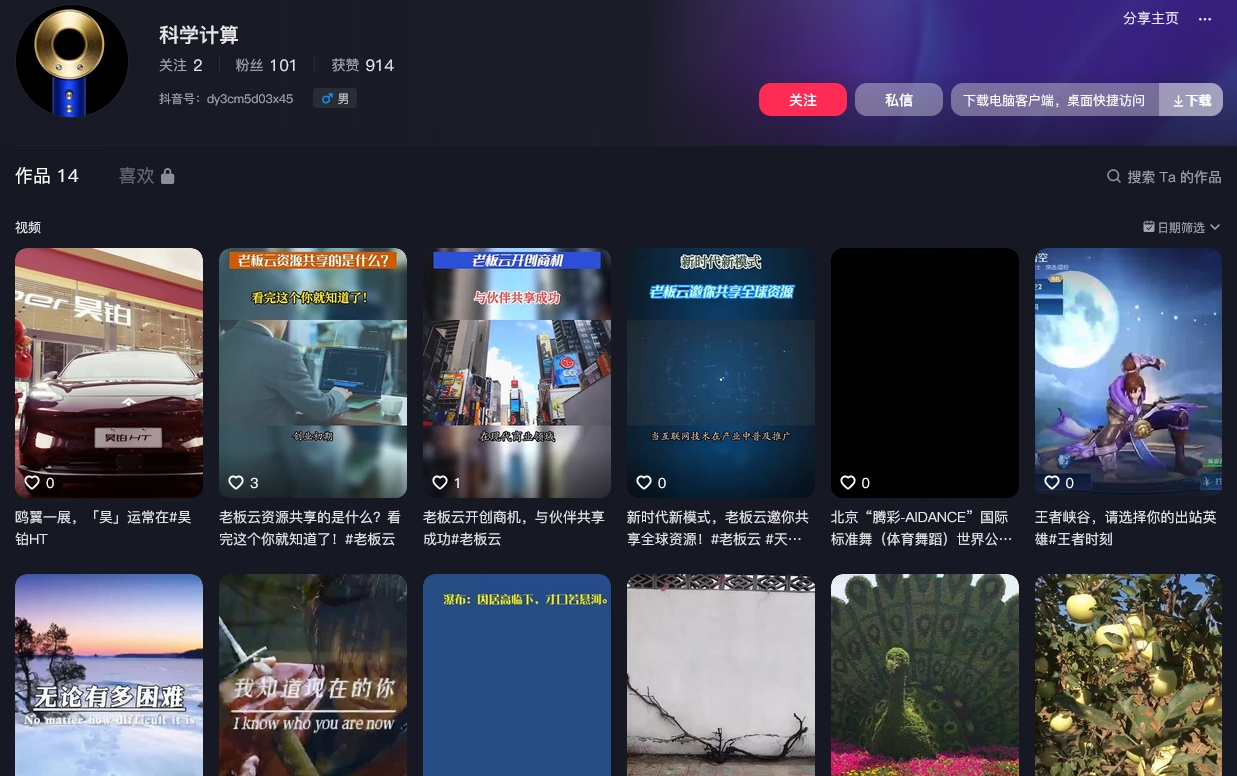Click the calendar icon beside 日期筛选
This screenshot has width=1237, height=776.
pyautogui.click(x=1149, y=227)
